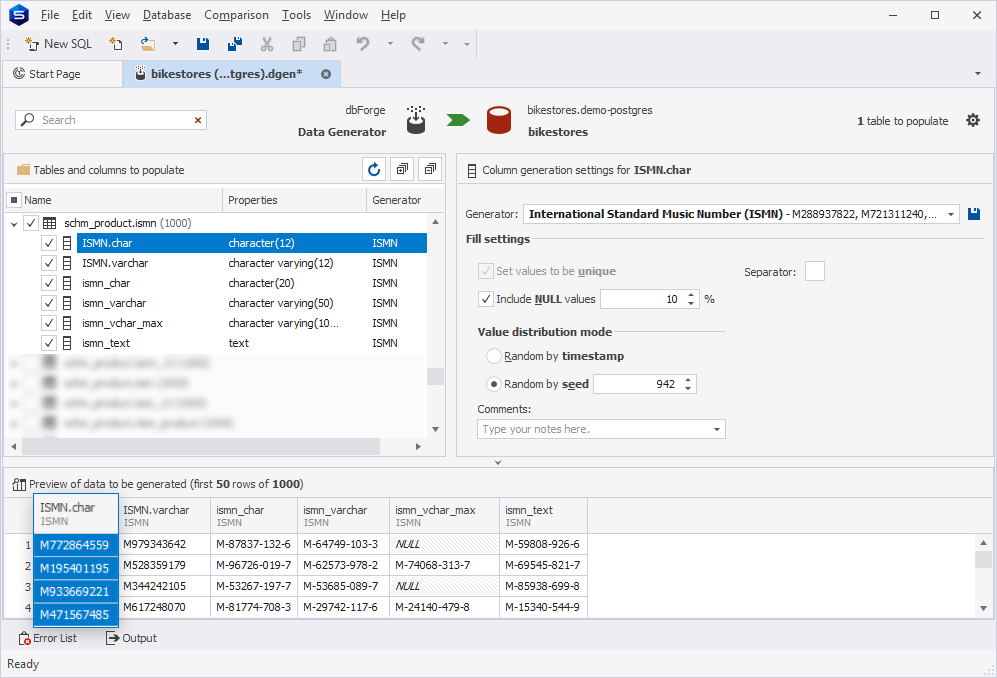
Task: Click the Undo arrow icon
Action: 362,44
